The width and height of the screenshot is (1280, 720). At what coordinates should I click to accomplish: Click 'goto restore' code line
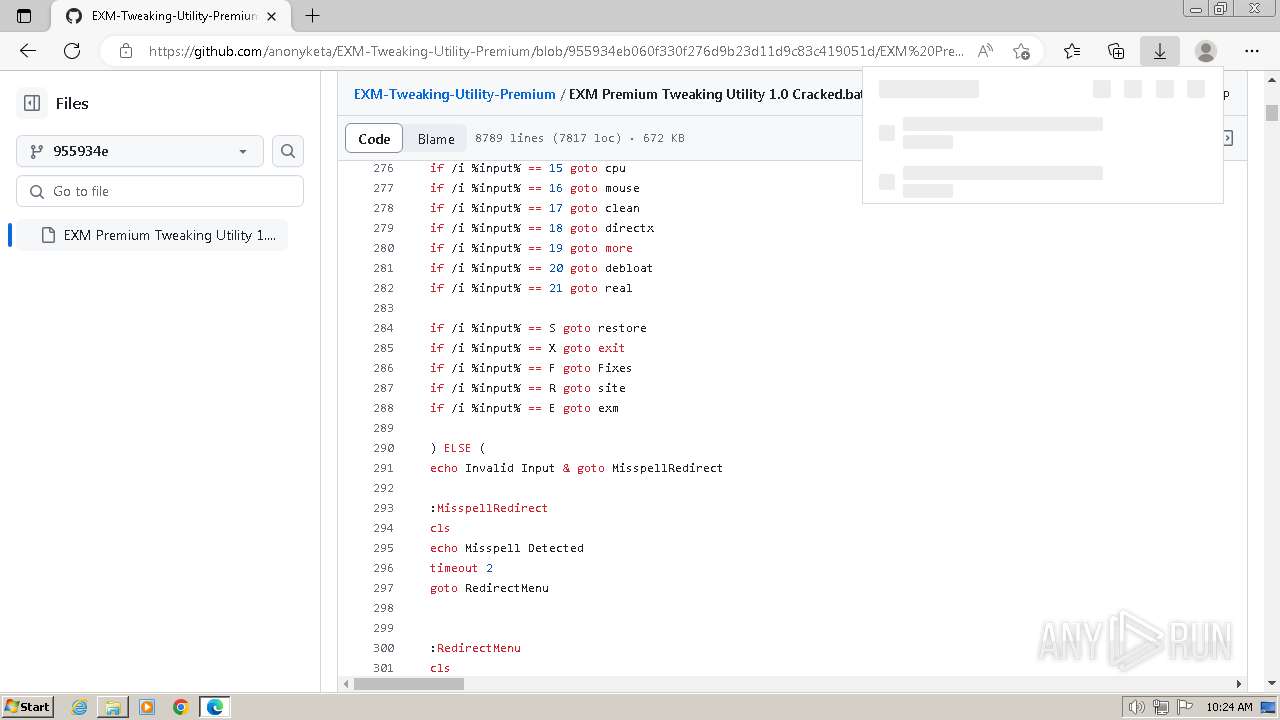point(538,328)
